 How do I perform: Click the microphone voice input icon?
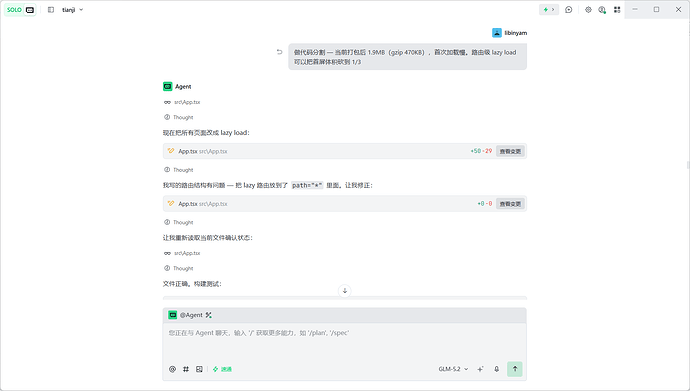(496, 369)
